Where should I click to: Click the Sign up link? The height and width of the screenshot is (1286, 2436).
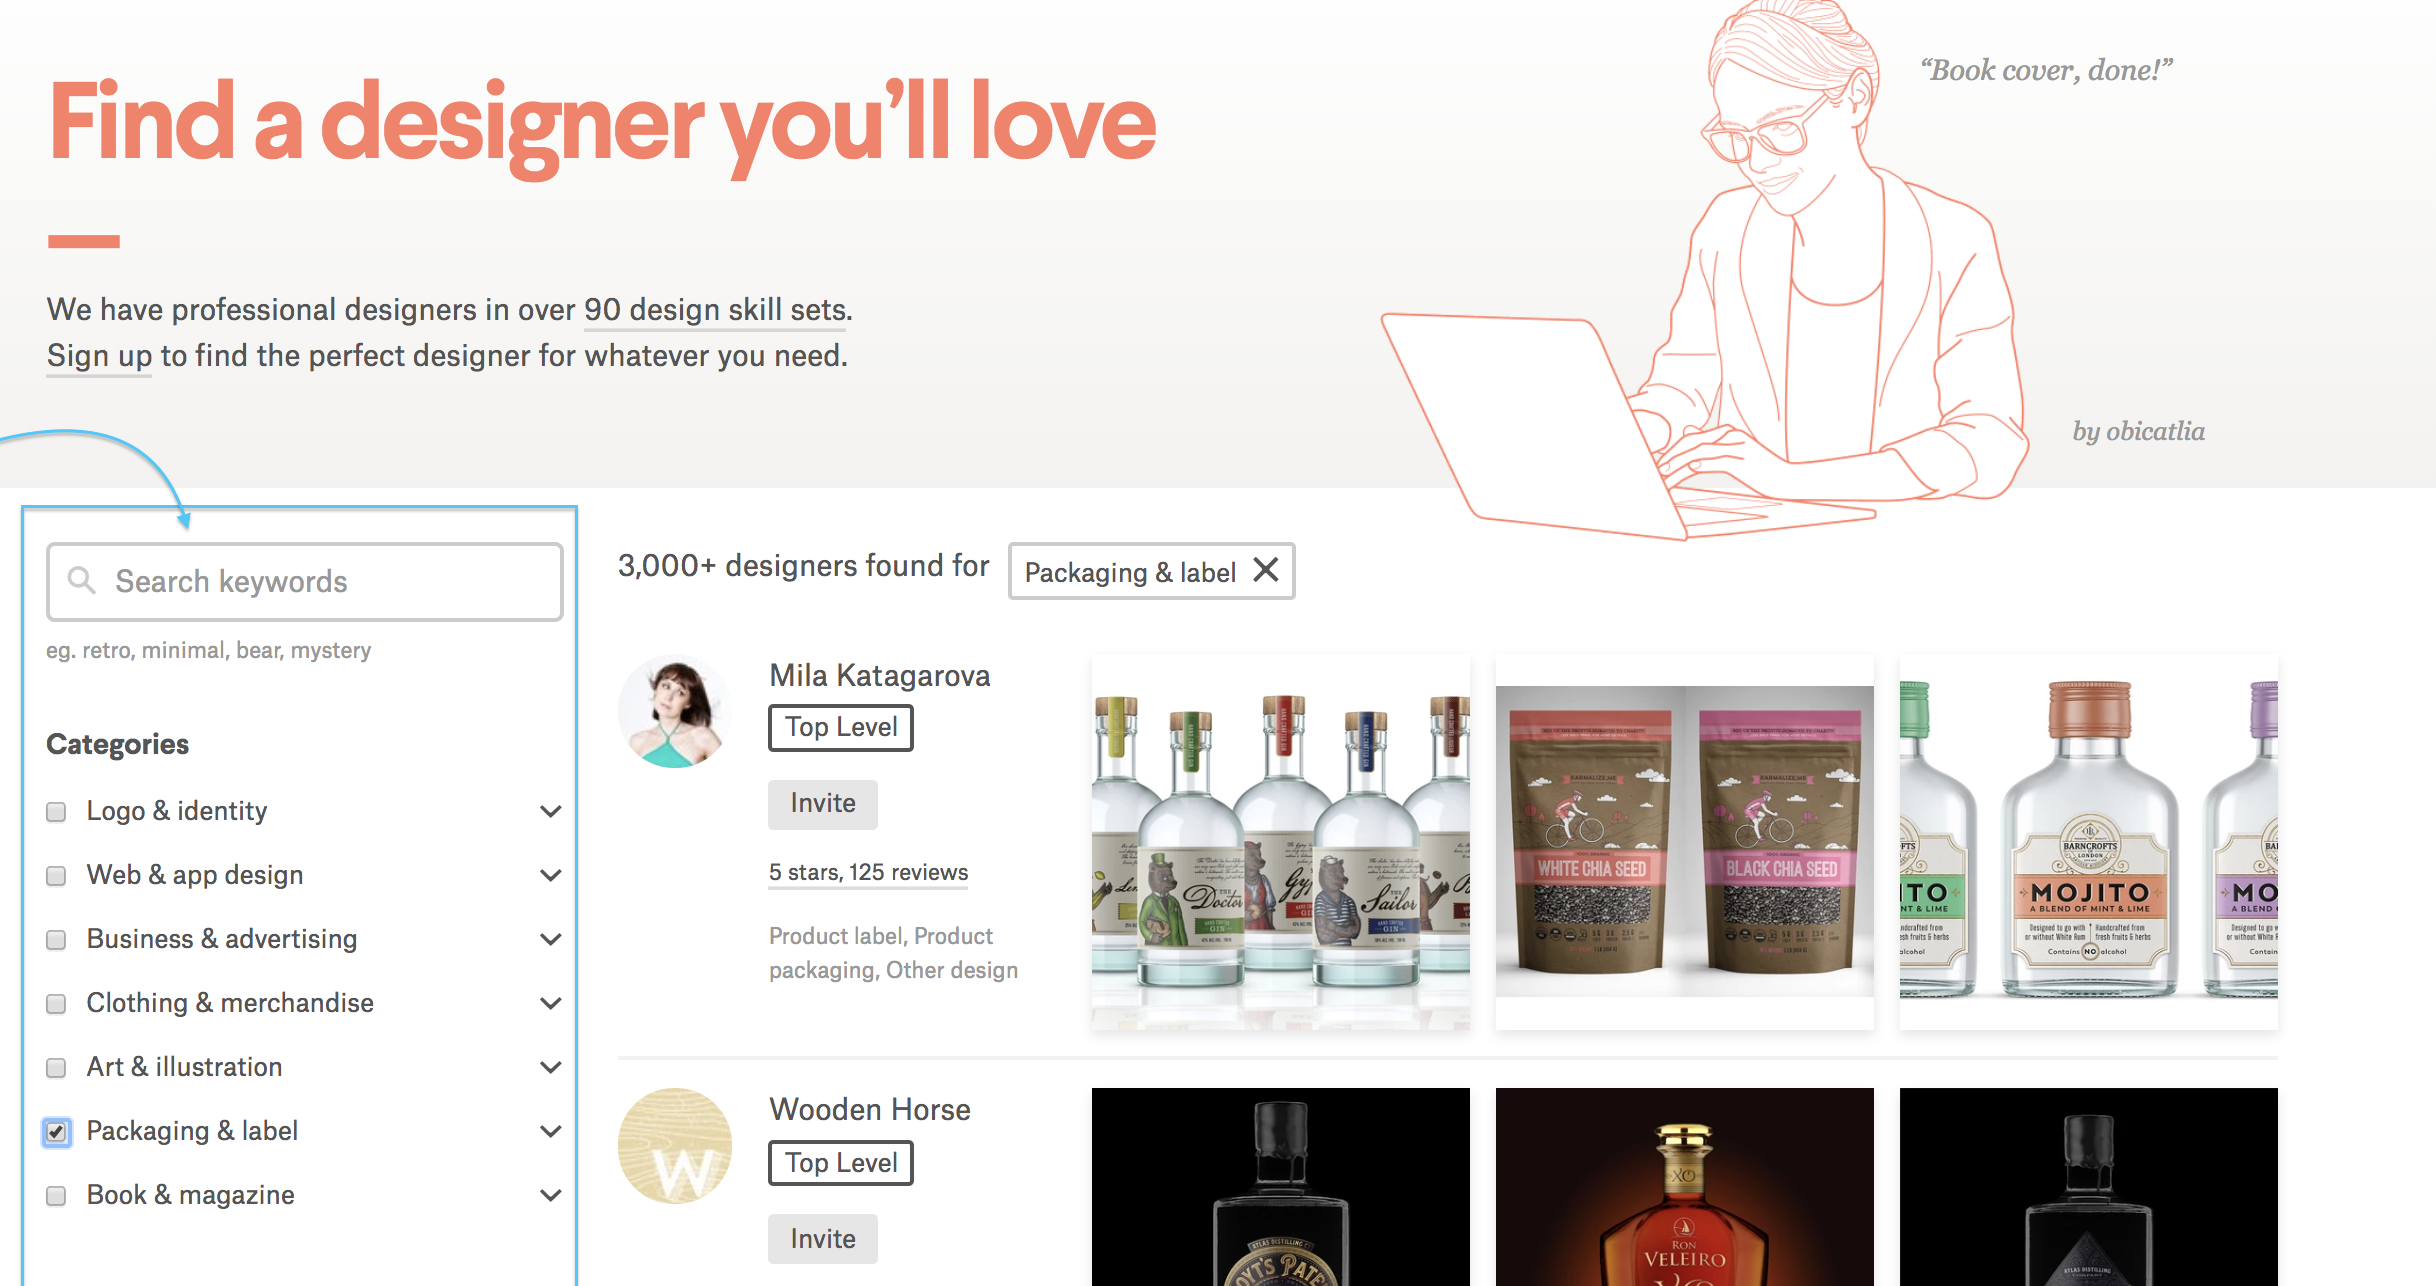[99, 356]
